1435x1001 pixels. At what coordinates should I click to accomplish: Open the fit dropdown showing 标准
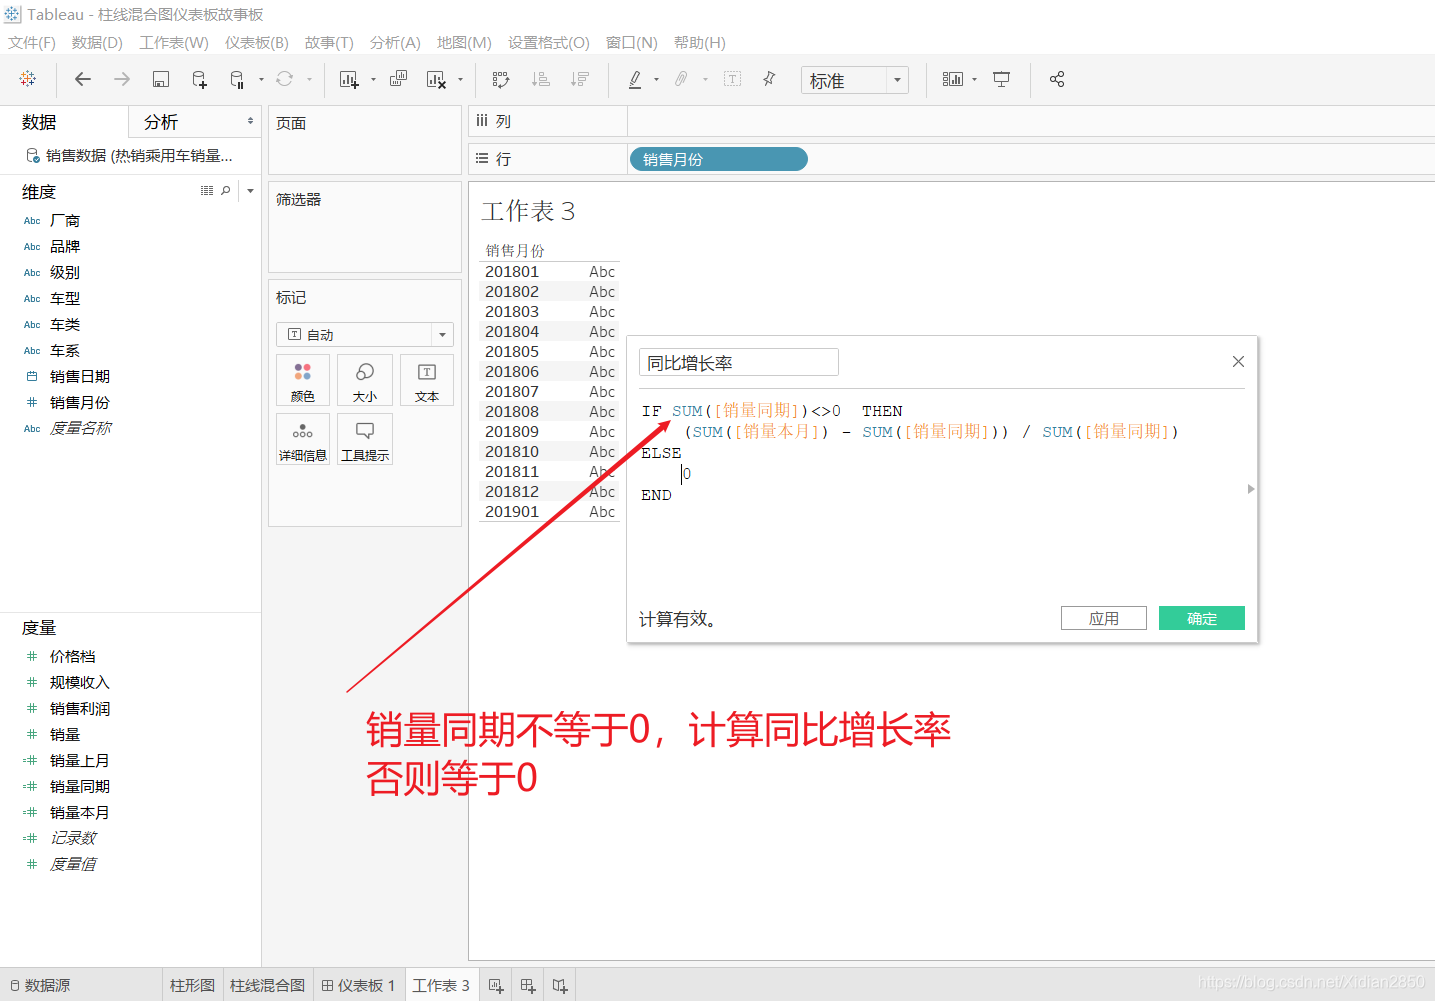coord(855,80)
